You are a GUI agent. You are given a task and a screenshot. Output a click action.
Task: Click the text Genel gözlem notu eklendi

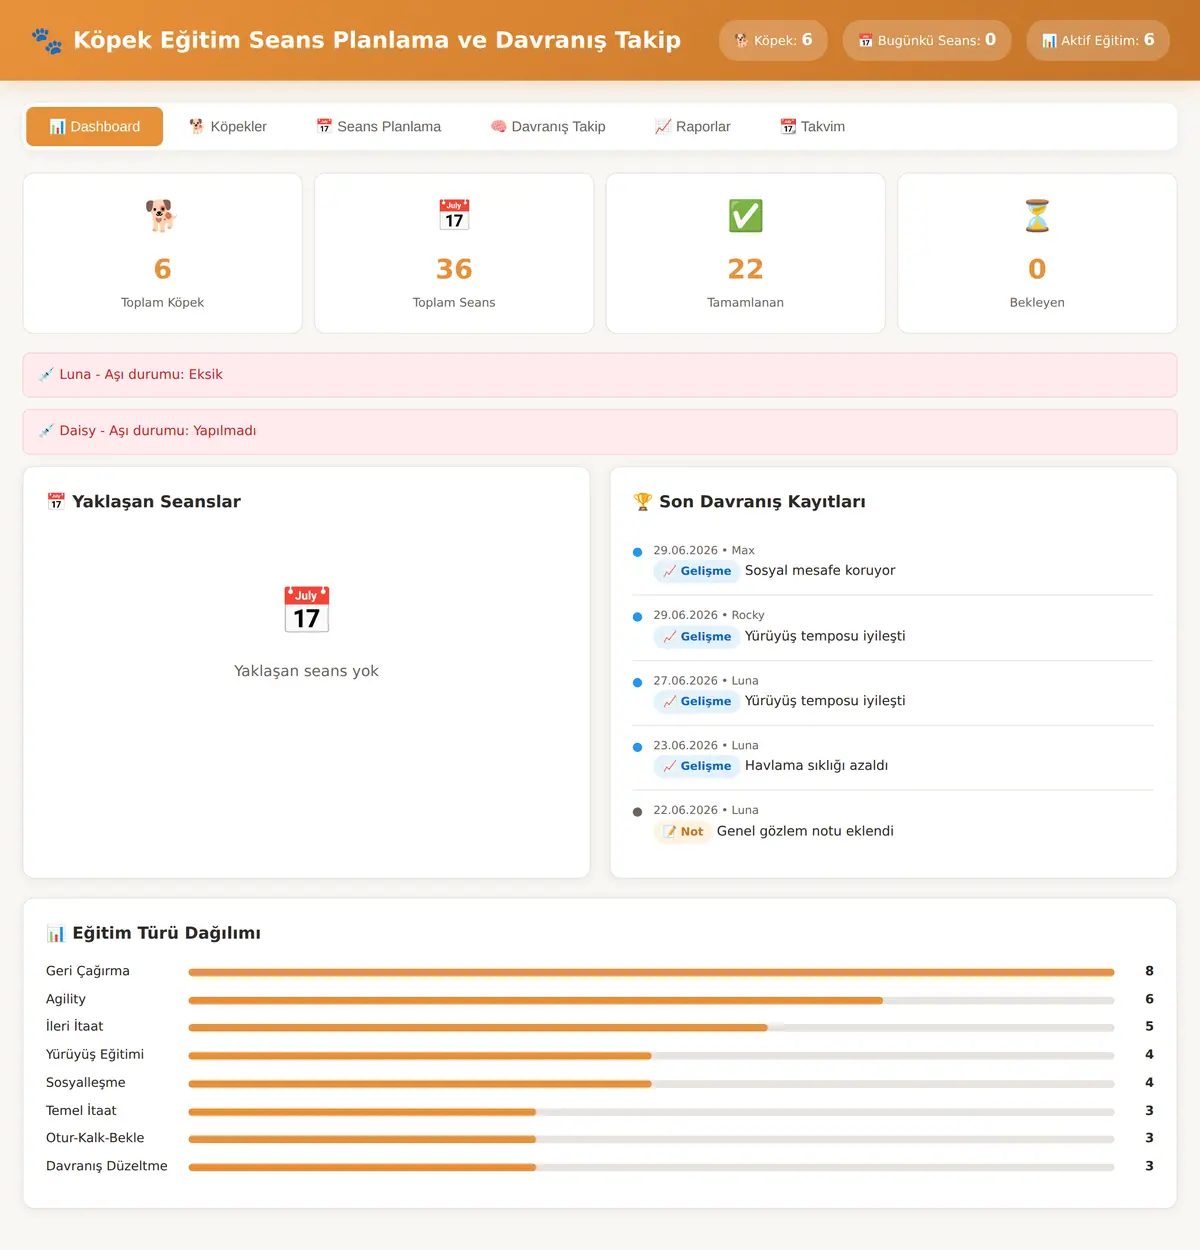(805, 831)
